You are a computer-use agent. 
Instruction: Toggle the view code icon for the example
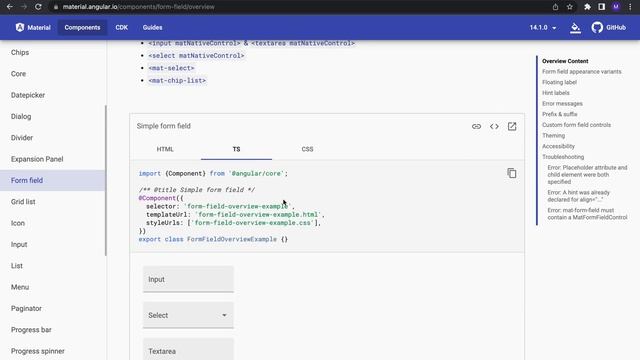[494, 126]
